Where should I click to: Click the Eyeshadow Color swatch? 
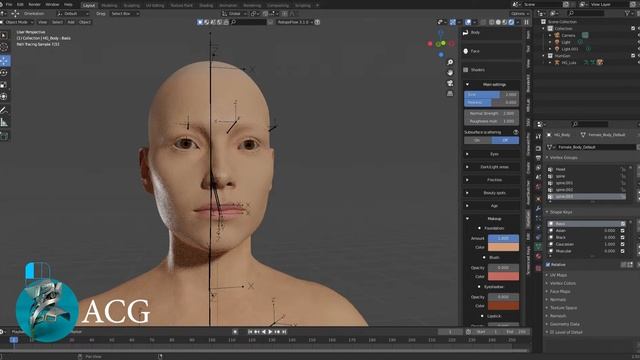[x=503, y=306]
